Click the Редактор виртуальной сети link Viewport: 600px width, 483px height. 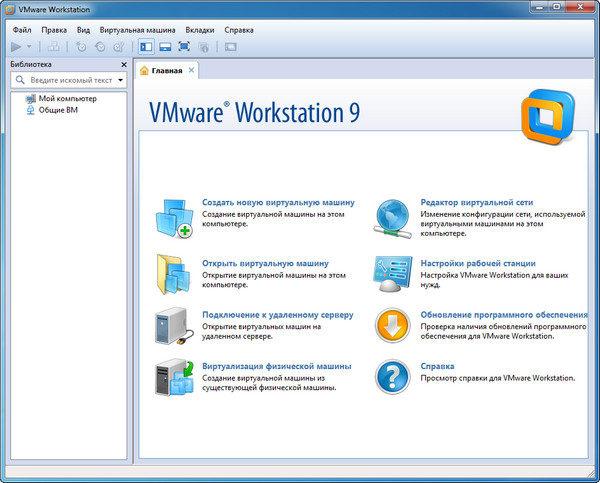pos(477,202)
